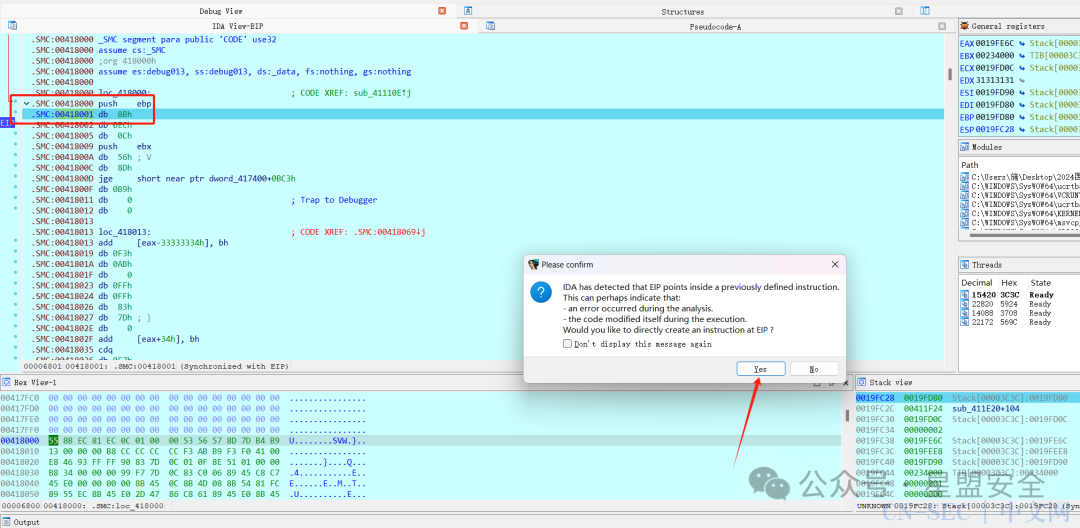
Task: Click the Trap to Debugger comment
Action: click(x=334, y=200)
